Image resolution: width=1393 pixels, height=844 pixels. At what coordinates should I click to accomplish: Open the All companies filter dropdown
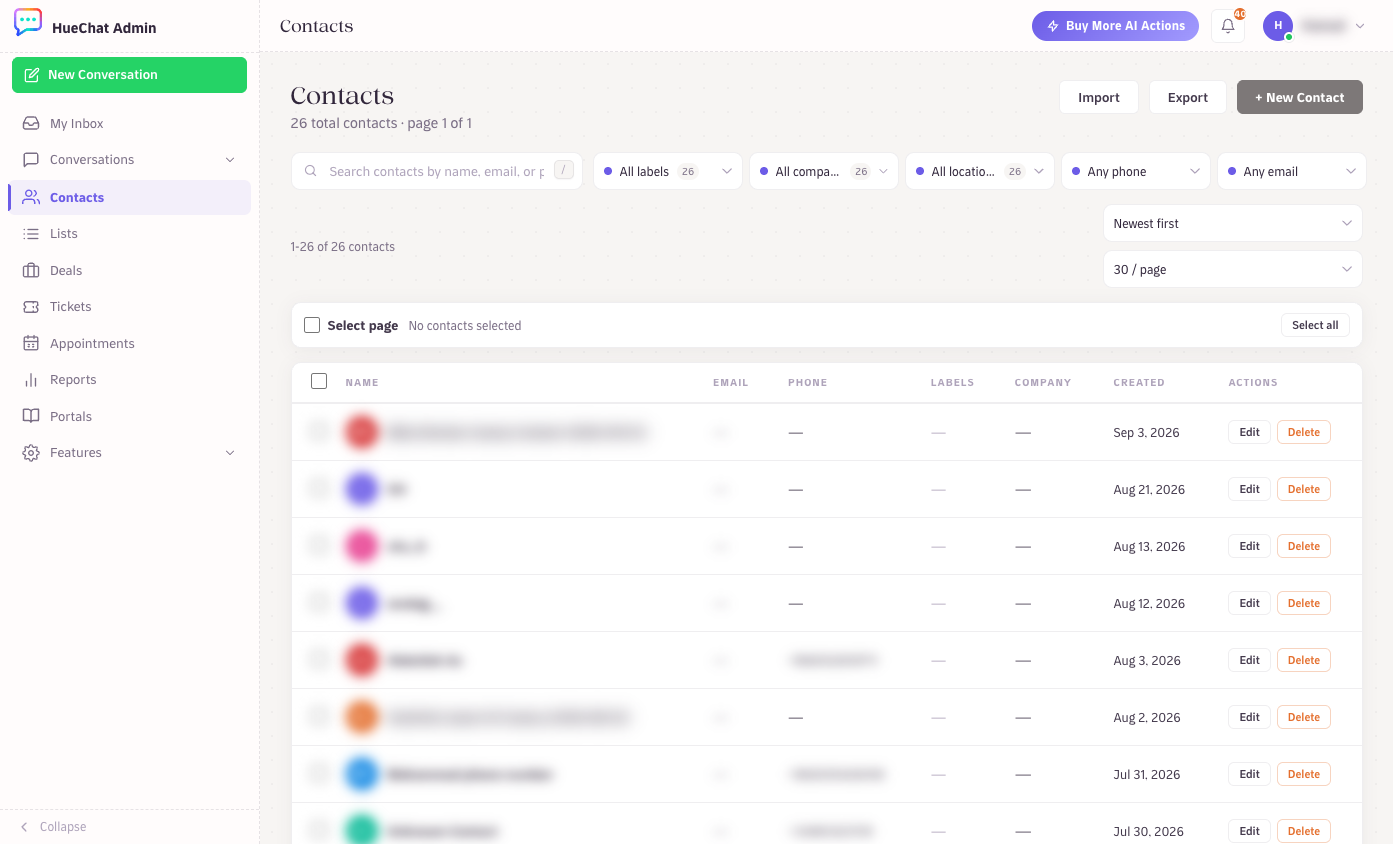824,171
